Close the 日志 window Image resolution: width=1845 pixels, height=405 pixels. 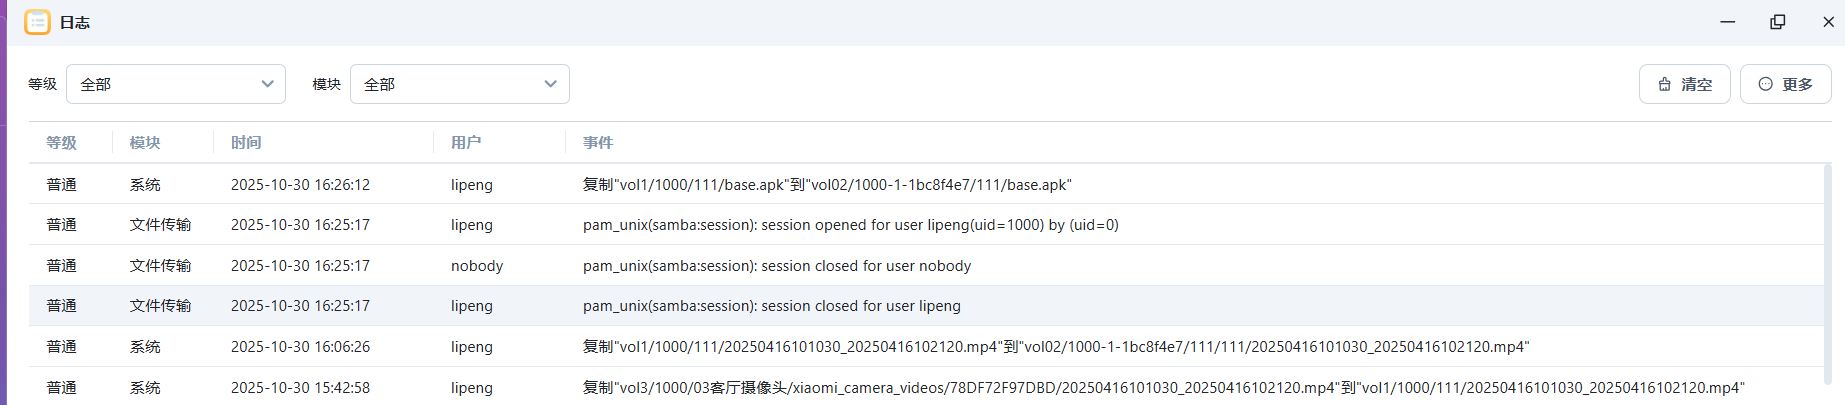click(1828, 22)
